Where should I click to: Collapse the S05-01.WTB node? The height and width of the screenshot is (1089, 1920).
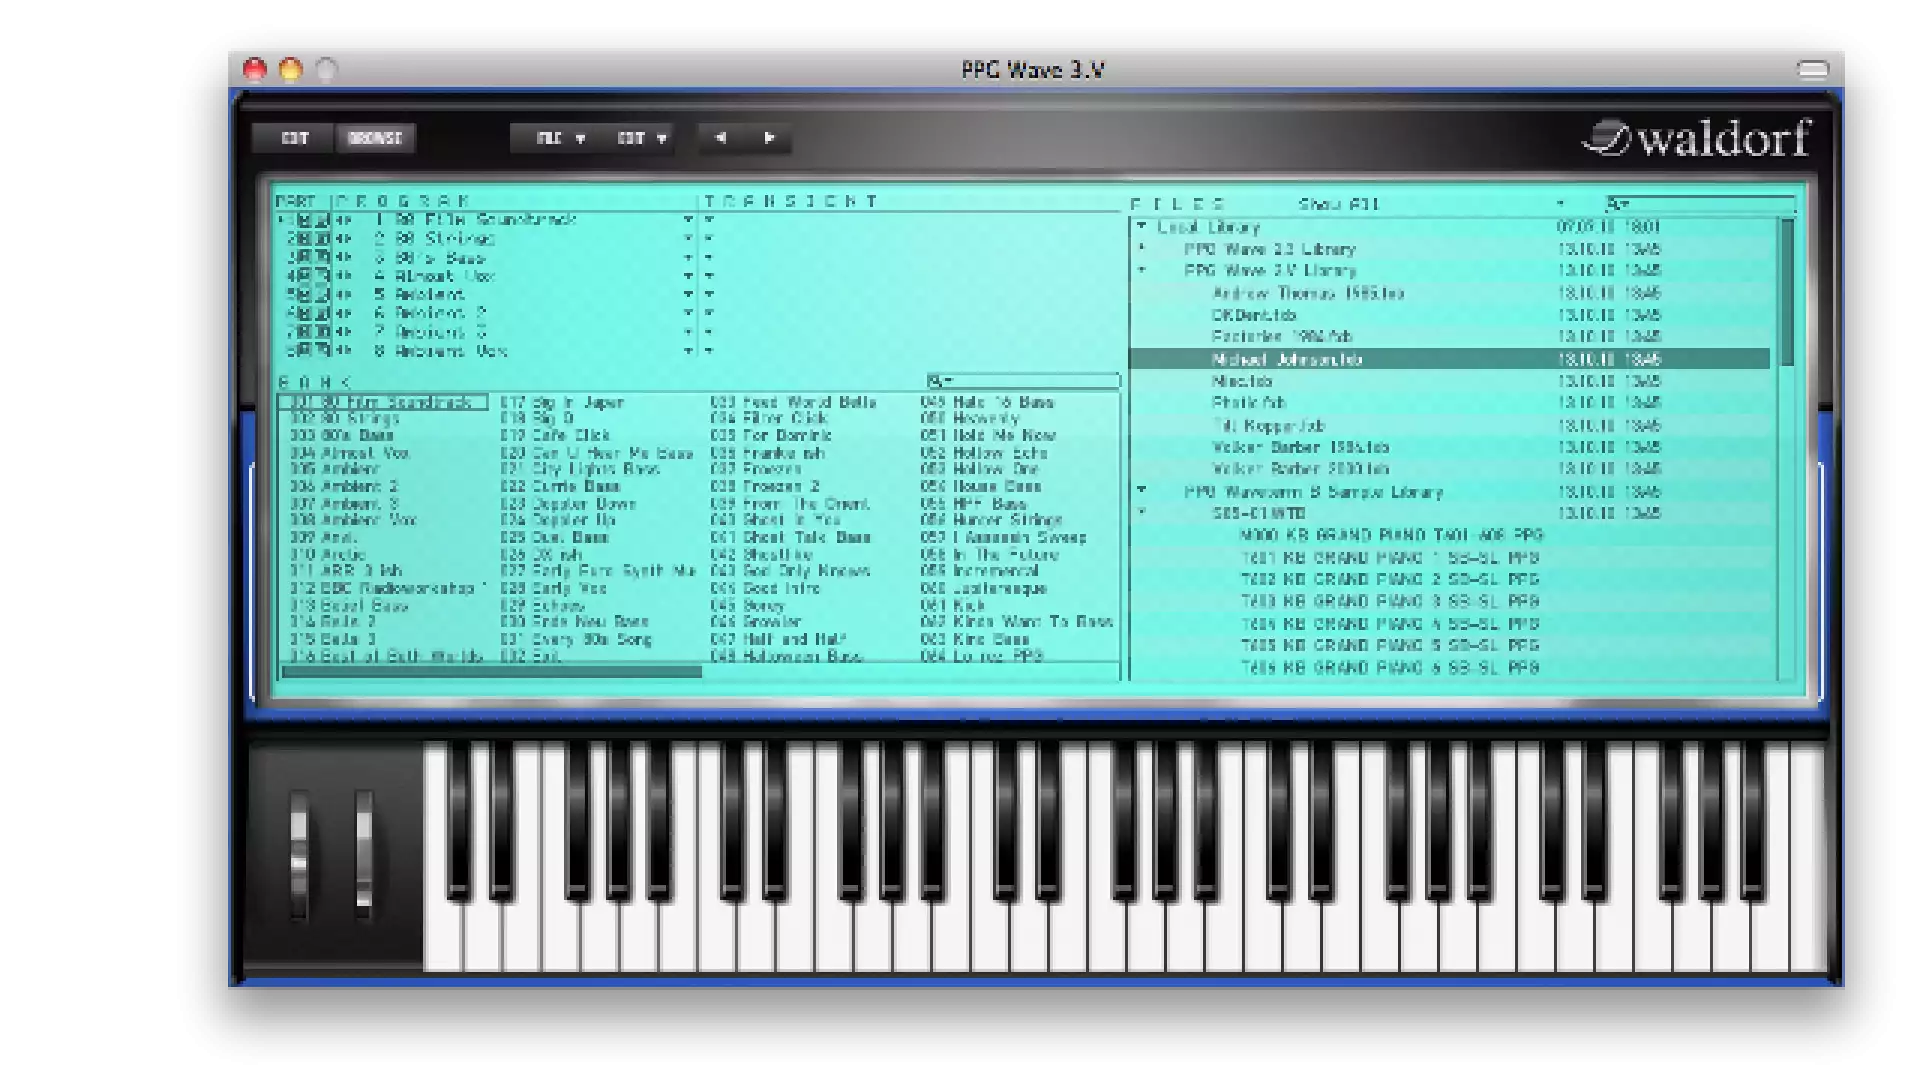click(x=1142, y=513)
